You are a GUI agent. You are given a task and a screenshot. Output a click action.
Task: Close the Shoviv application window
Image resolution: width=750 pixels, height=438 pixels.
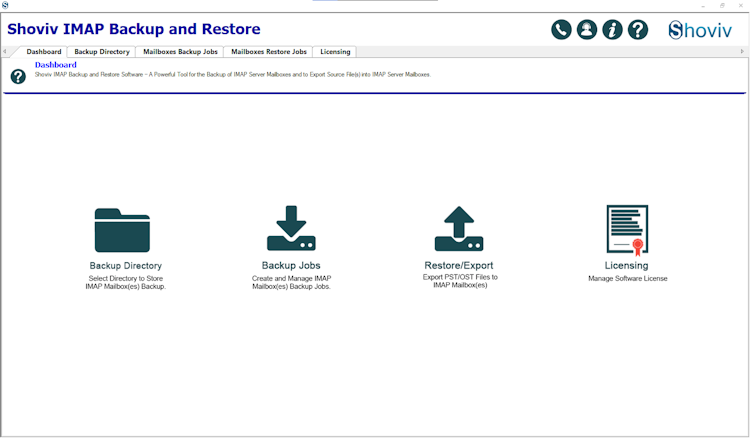[x=740, y=6]
